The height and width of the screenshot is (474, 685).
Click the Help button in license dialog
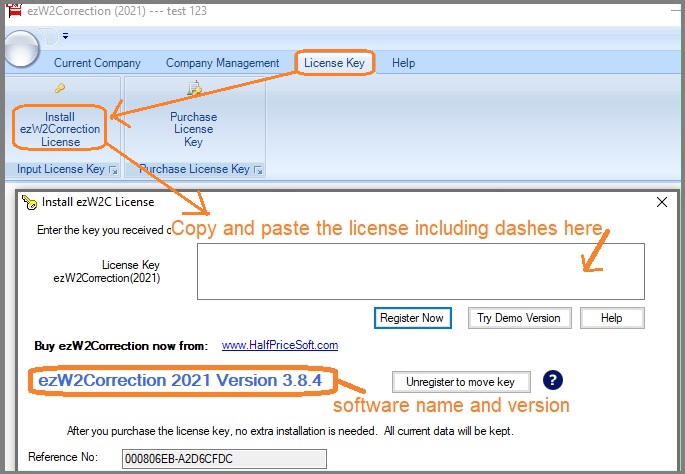611,318
